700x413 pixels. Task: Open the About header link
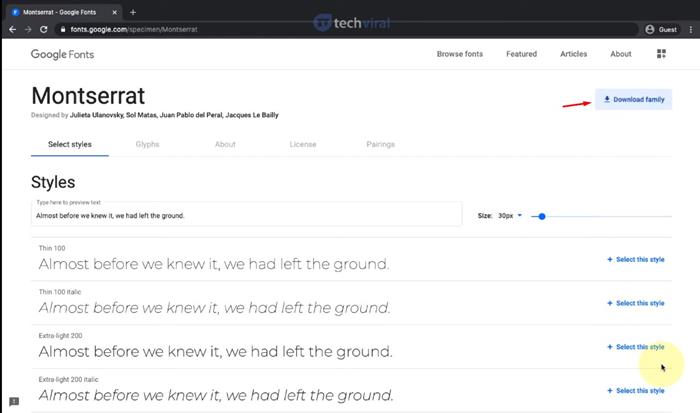[621, 54]
